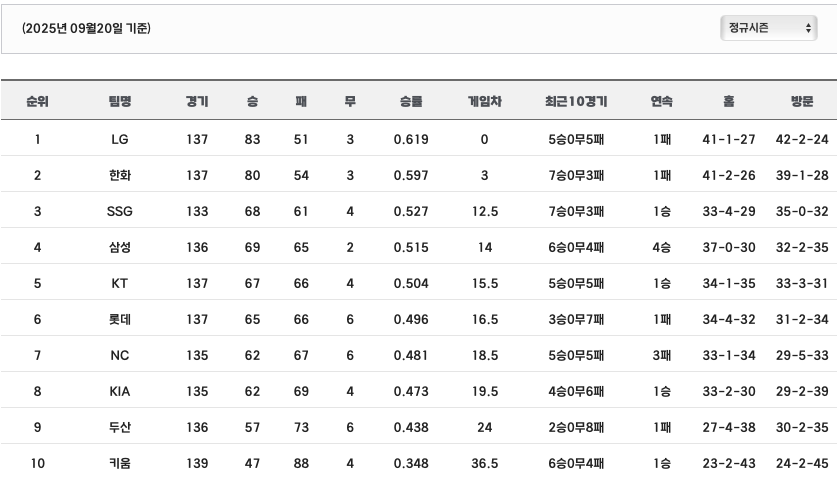Click 삼성's win rate 0.515
The width and height of the screenshot is (837, 478).
click(411, 247)
